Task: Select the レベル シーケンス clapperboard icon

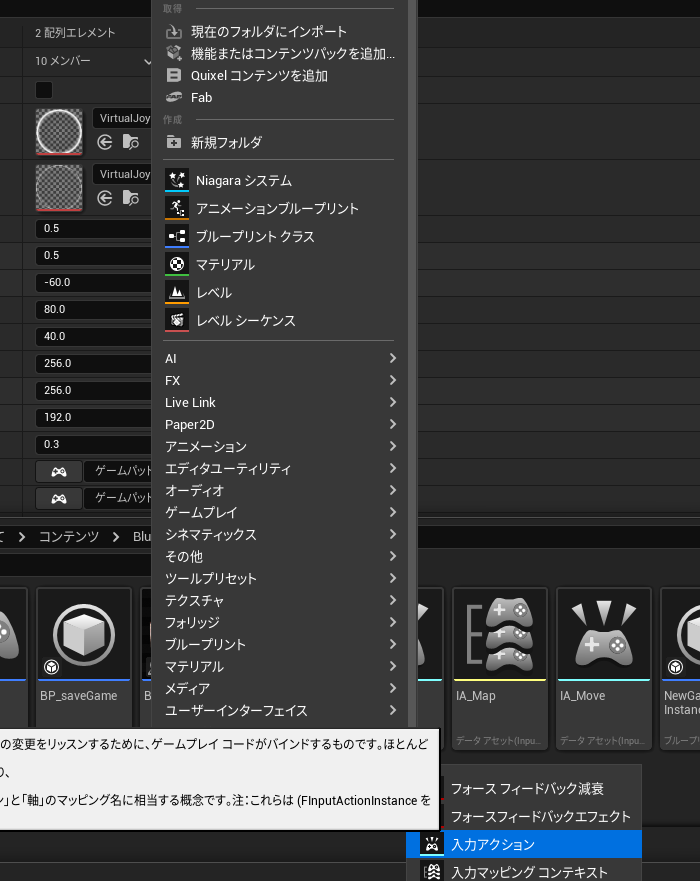Action: pyautogui.click(x=177, y=320)
